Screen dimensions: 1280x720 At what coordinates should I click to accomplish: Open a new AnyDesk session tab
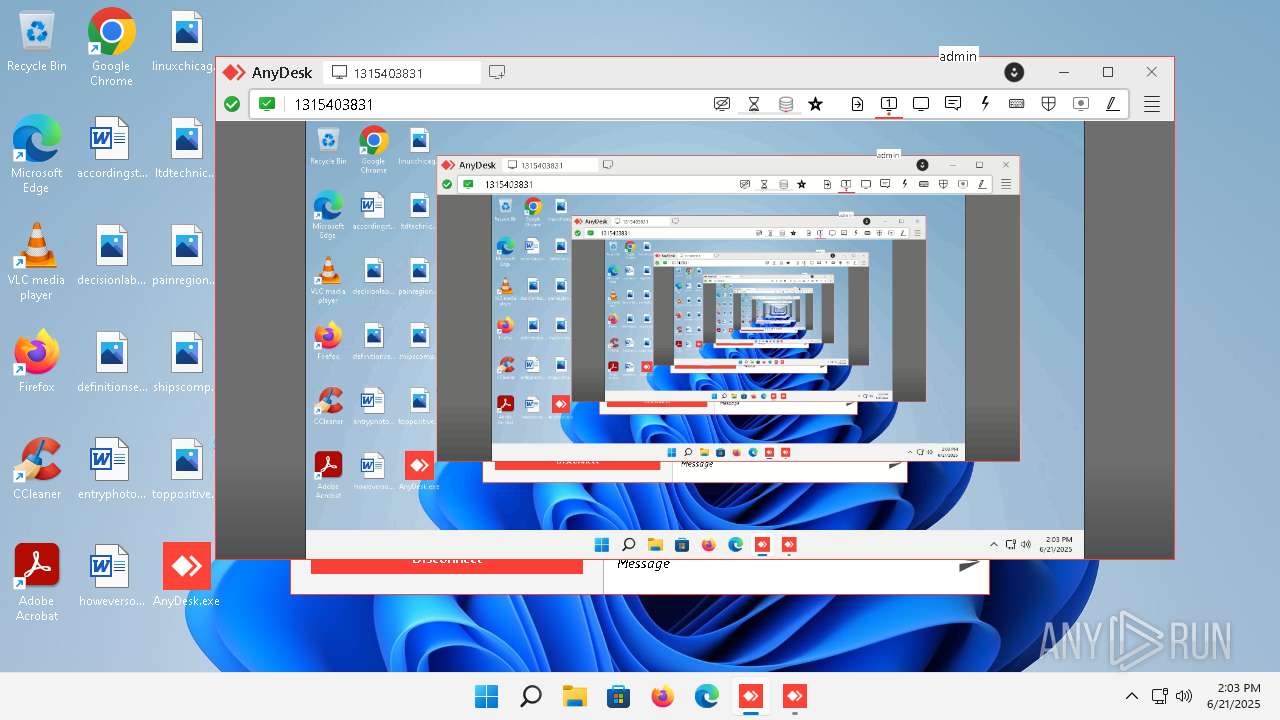[497, 72]
